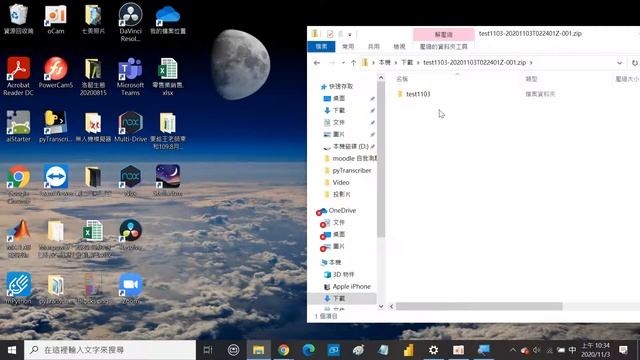
Task: Open the clock and date in taskbar
Action: [x=596, y=350]
